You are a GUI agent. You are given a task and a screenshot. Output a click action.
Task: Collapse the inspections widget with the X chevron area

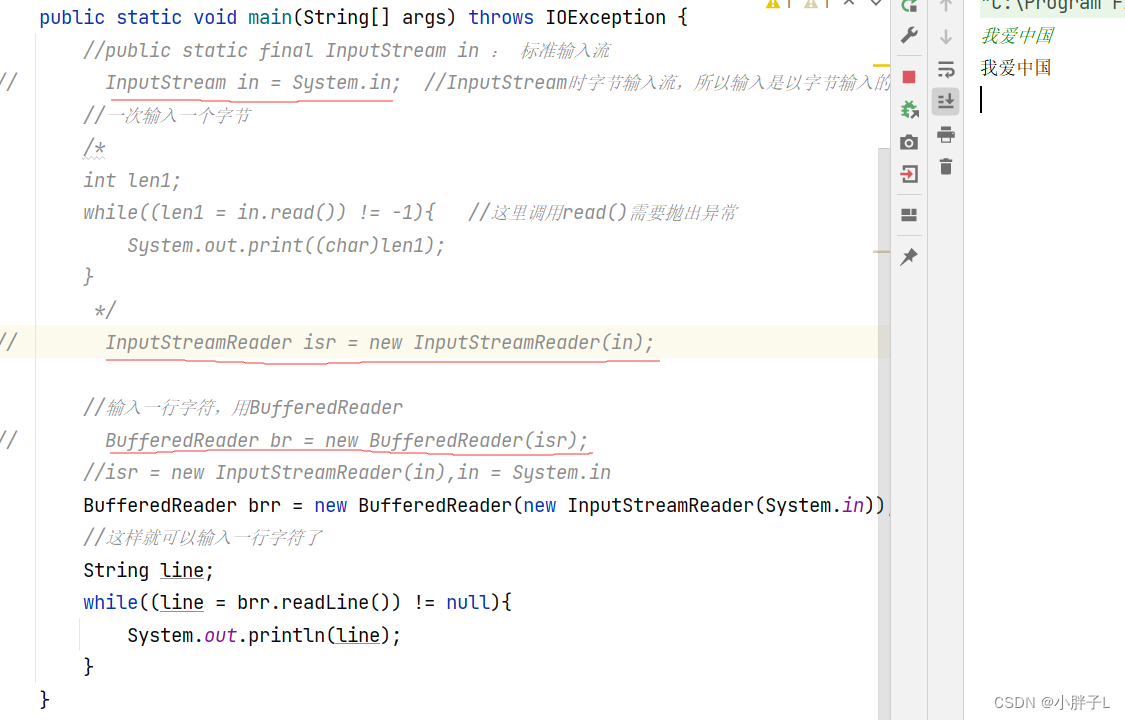coord(849,5)
